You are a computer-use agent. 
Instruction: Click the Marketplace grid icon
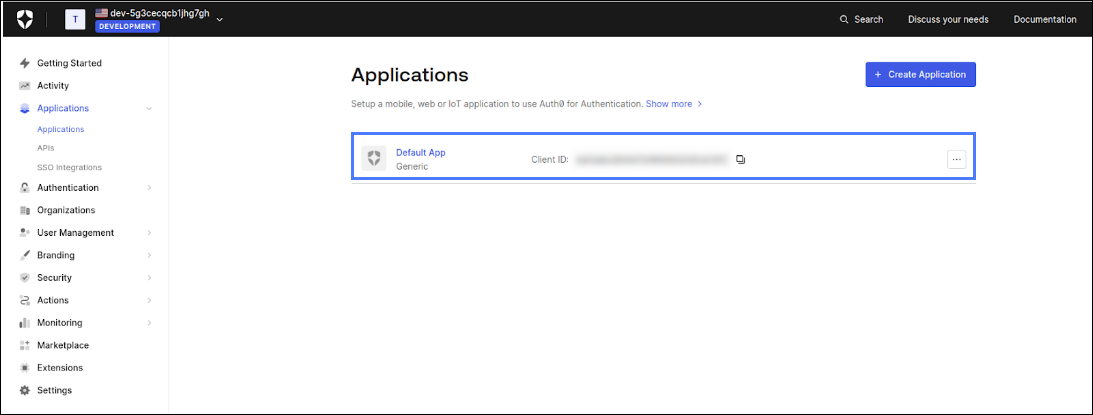tap(25, 345)
